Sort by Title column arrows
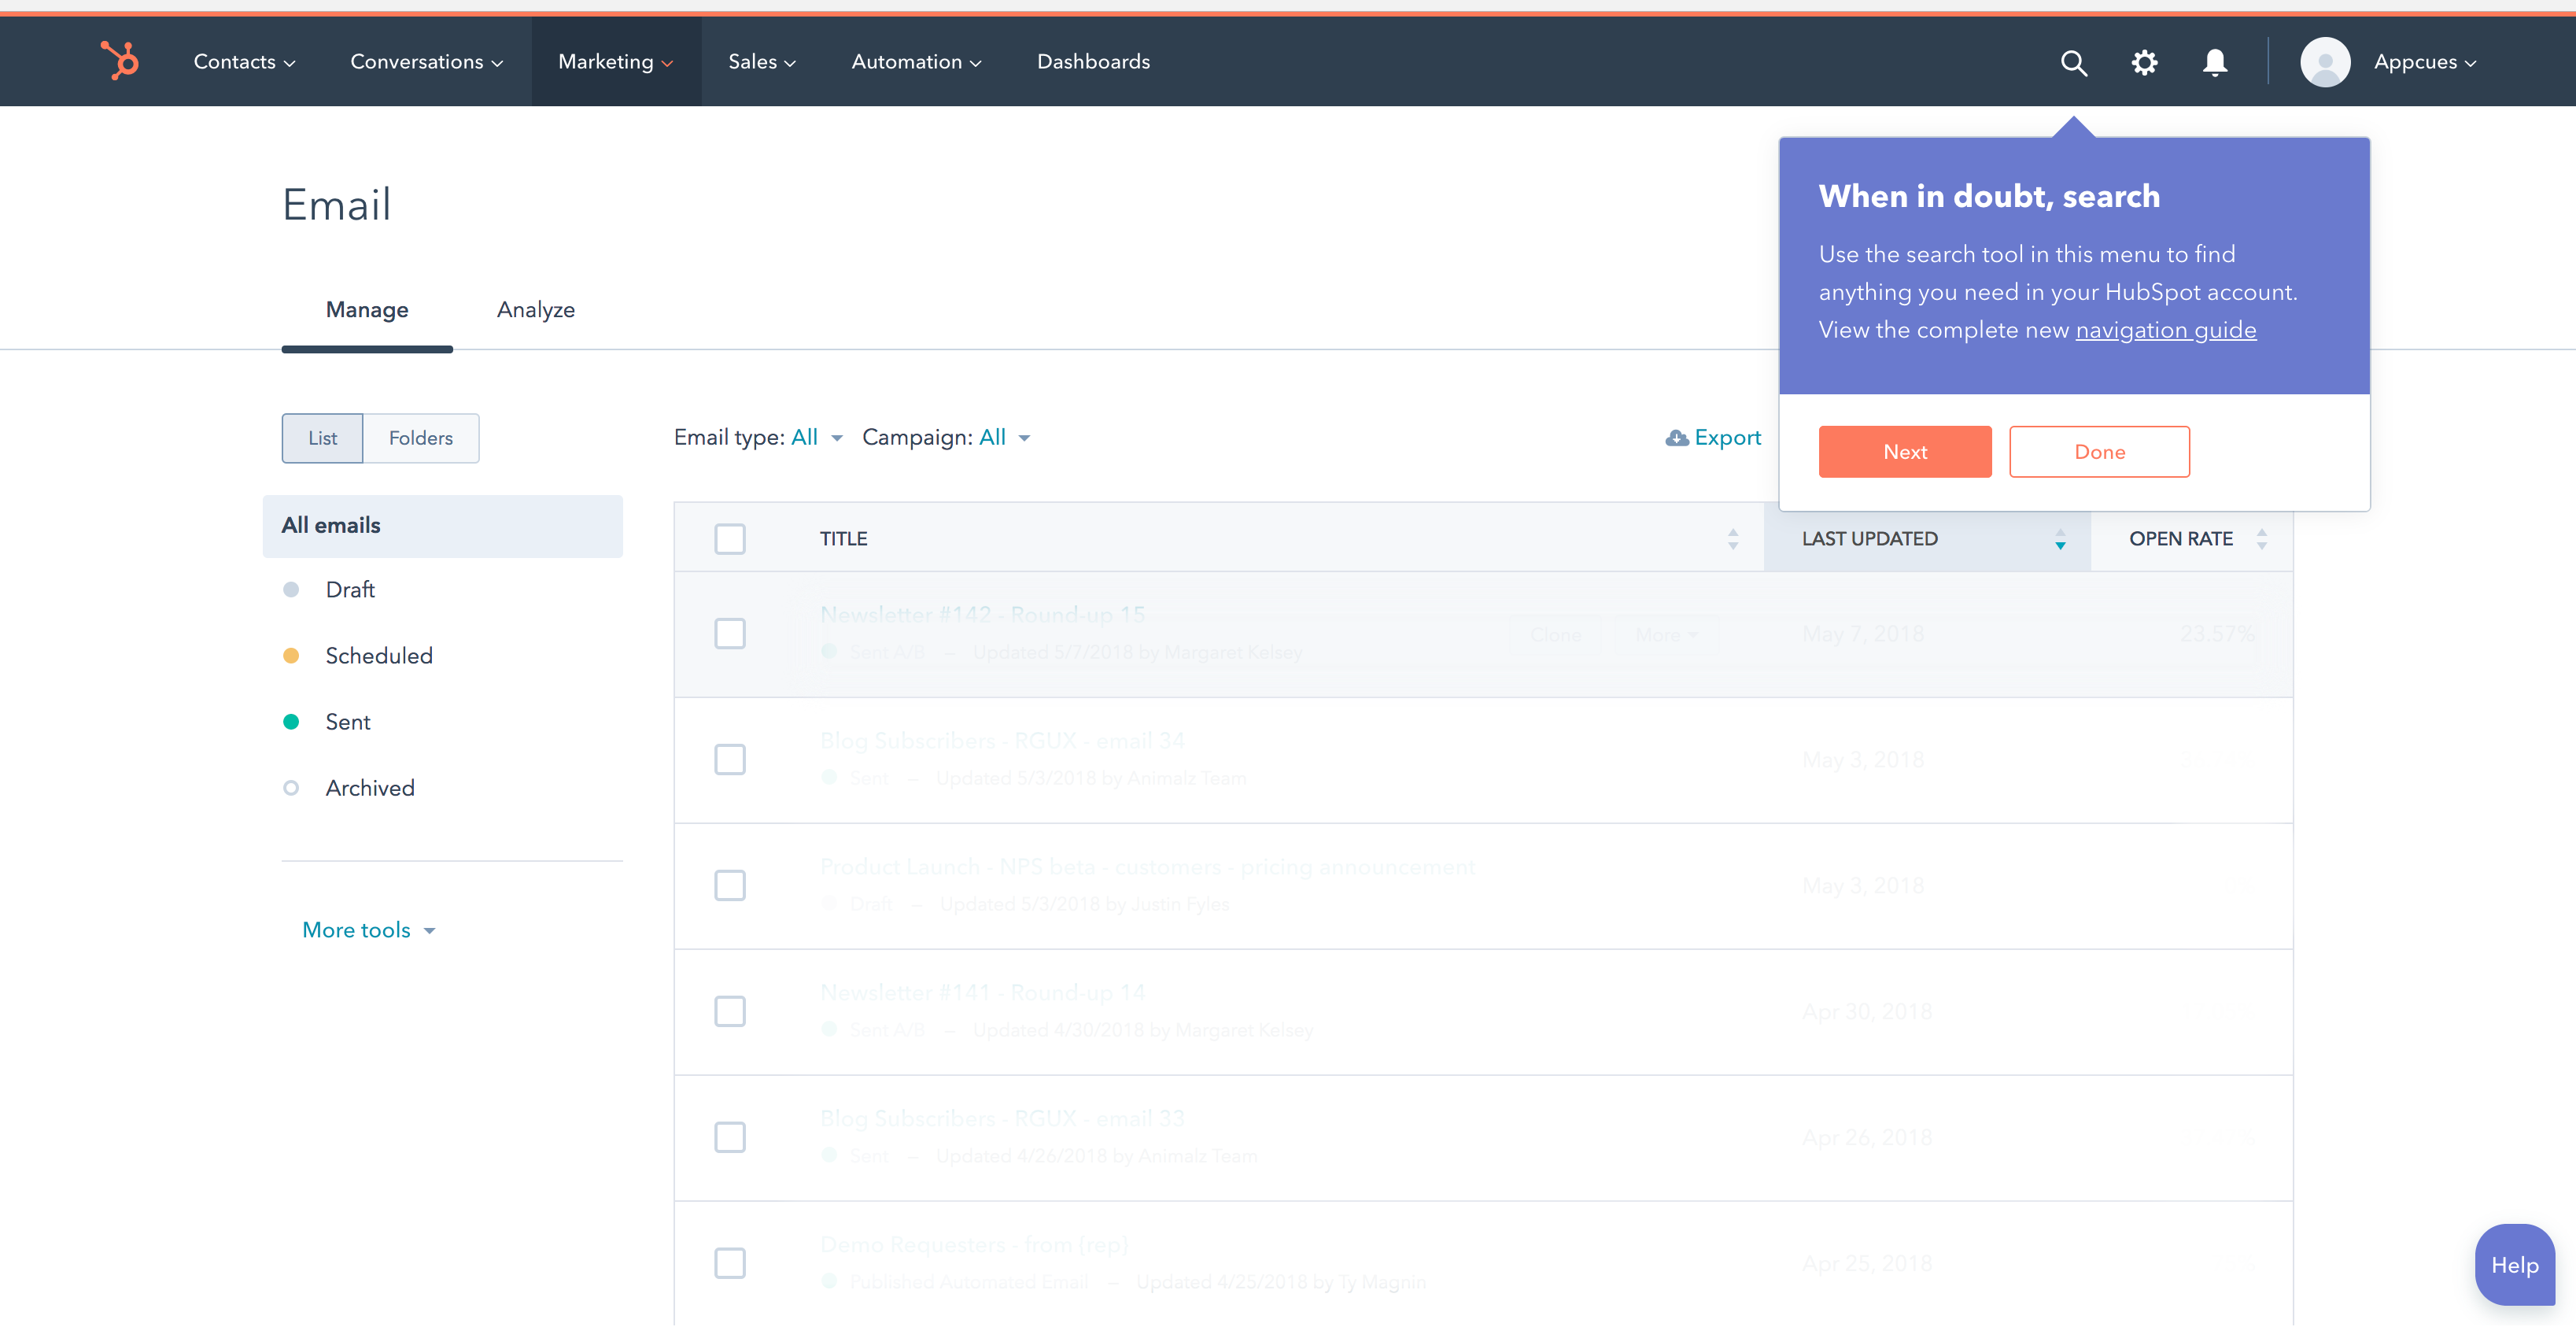2576x1338 pixels. [1732, 539]
